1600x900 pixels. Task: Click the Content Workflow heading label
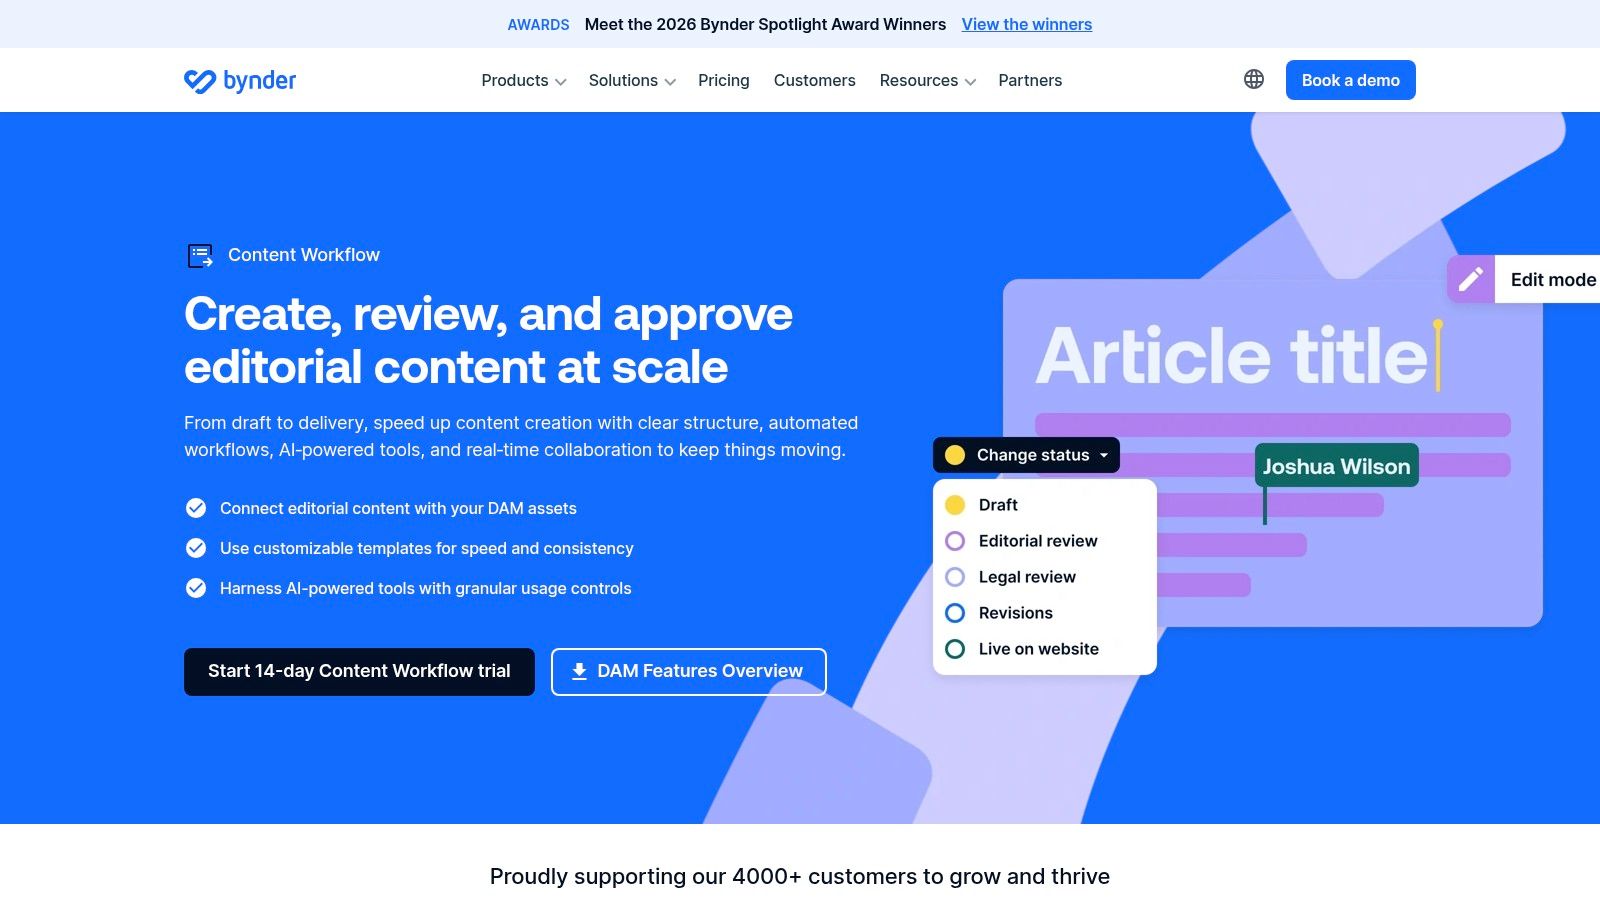tap(304, 255)
